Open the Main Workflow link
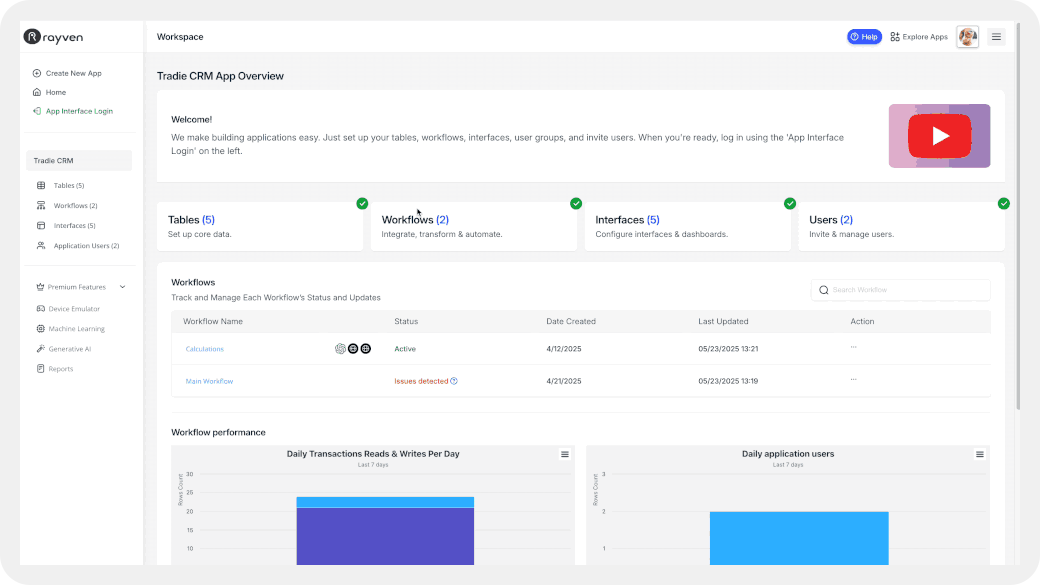Image resolution: width=1040 pixels, height=585 pixels. tap(209, 381)
